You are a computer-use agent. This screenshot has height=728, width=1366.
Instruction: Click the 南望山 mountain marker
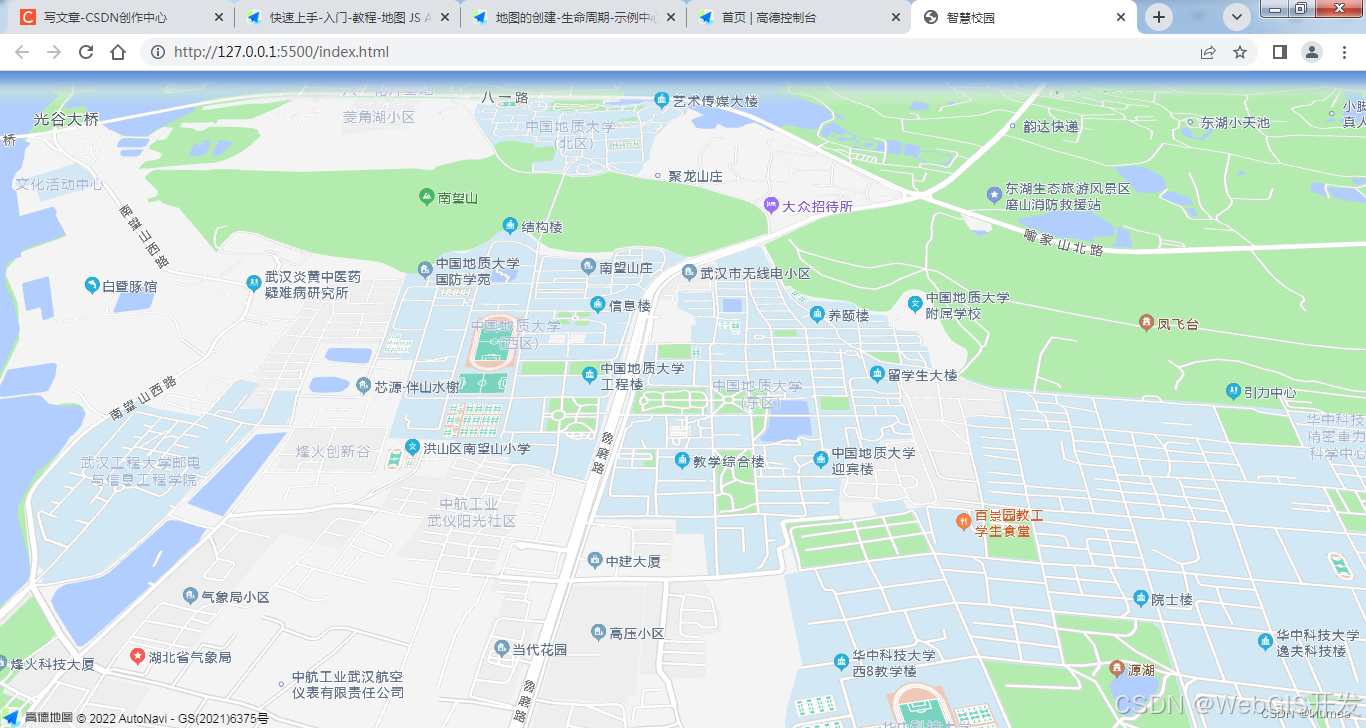point(427,197)
